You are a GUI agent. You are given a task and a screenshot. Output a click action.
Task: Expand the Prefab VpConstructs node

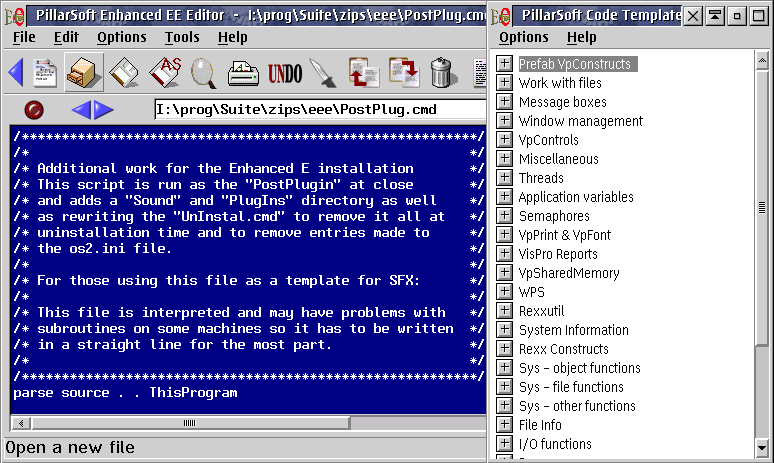[504, 63]
